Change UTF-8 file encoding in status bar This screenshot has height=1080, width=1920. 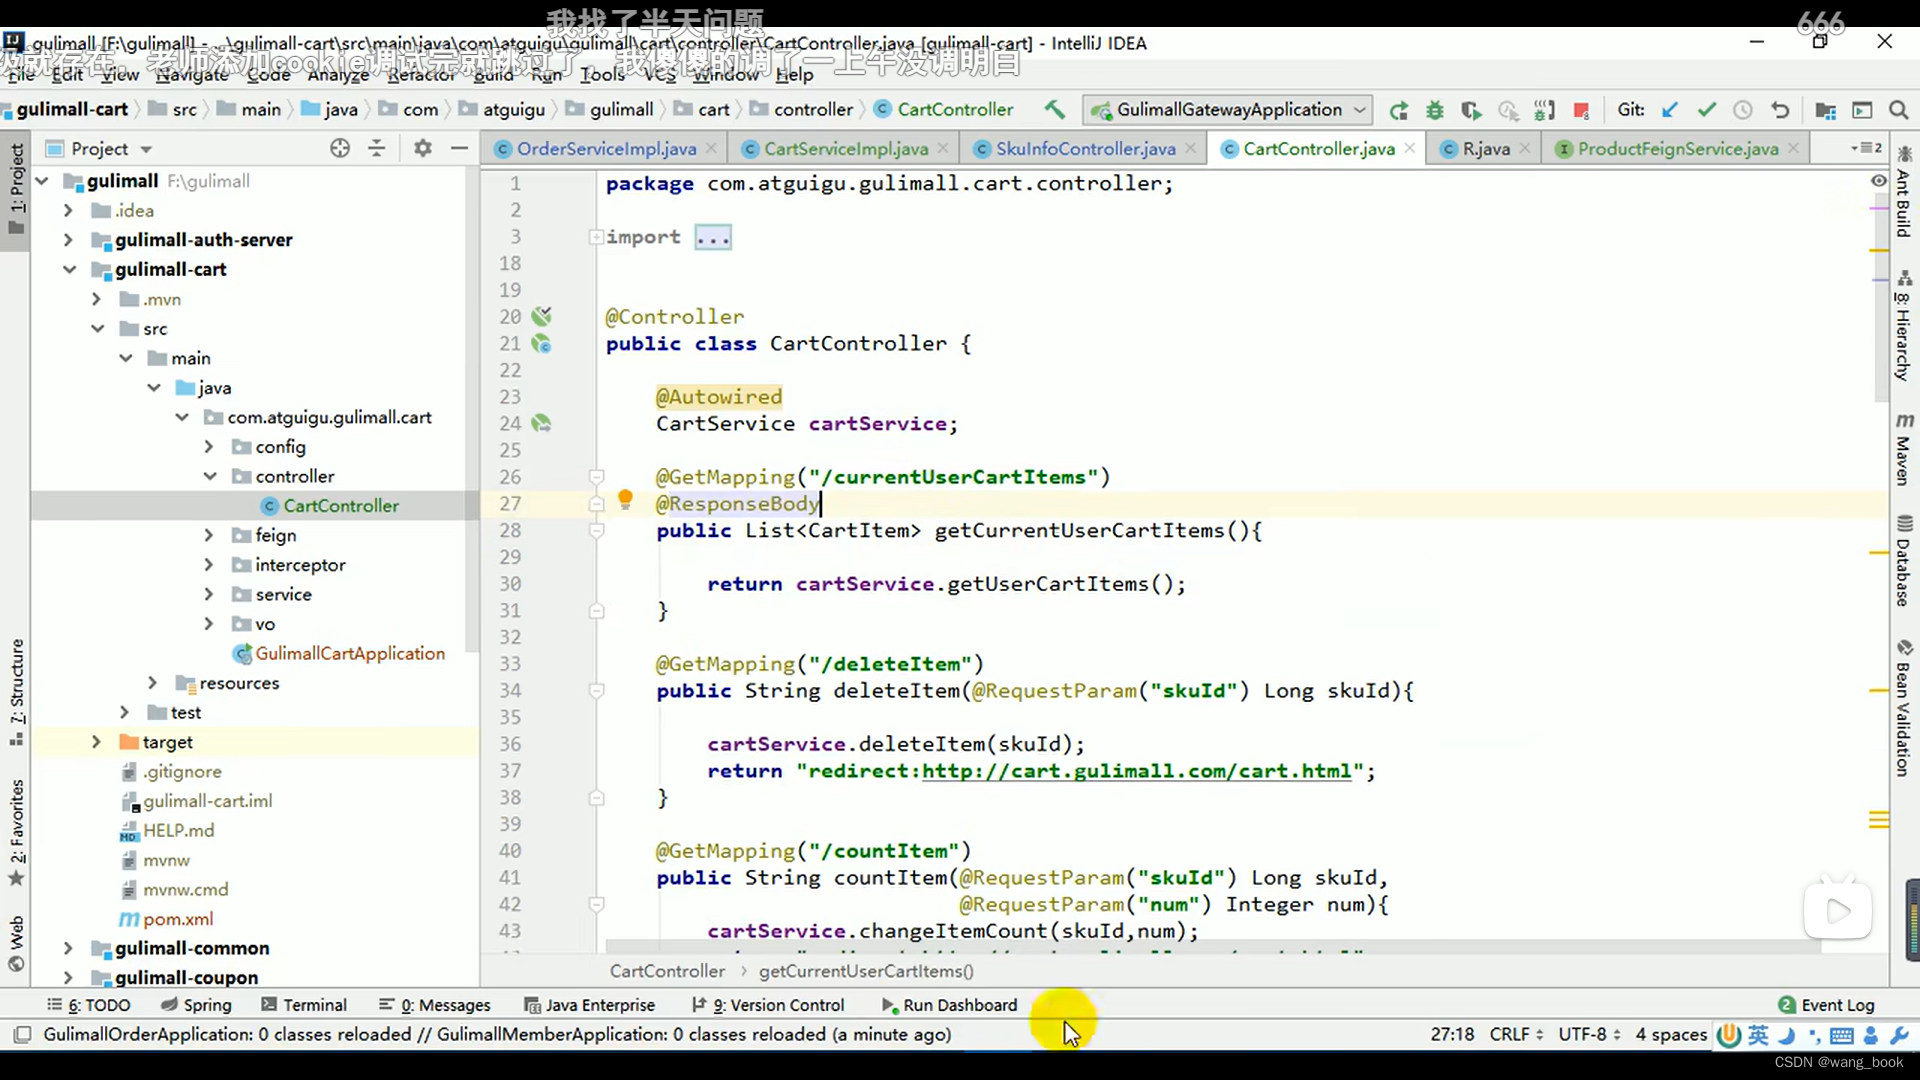coord(1589,1034)
